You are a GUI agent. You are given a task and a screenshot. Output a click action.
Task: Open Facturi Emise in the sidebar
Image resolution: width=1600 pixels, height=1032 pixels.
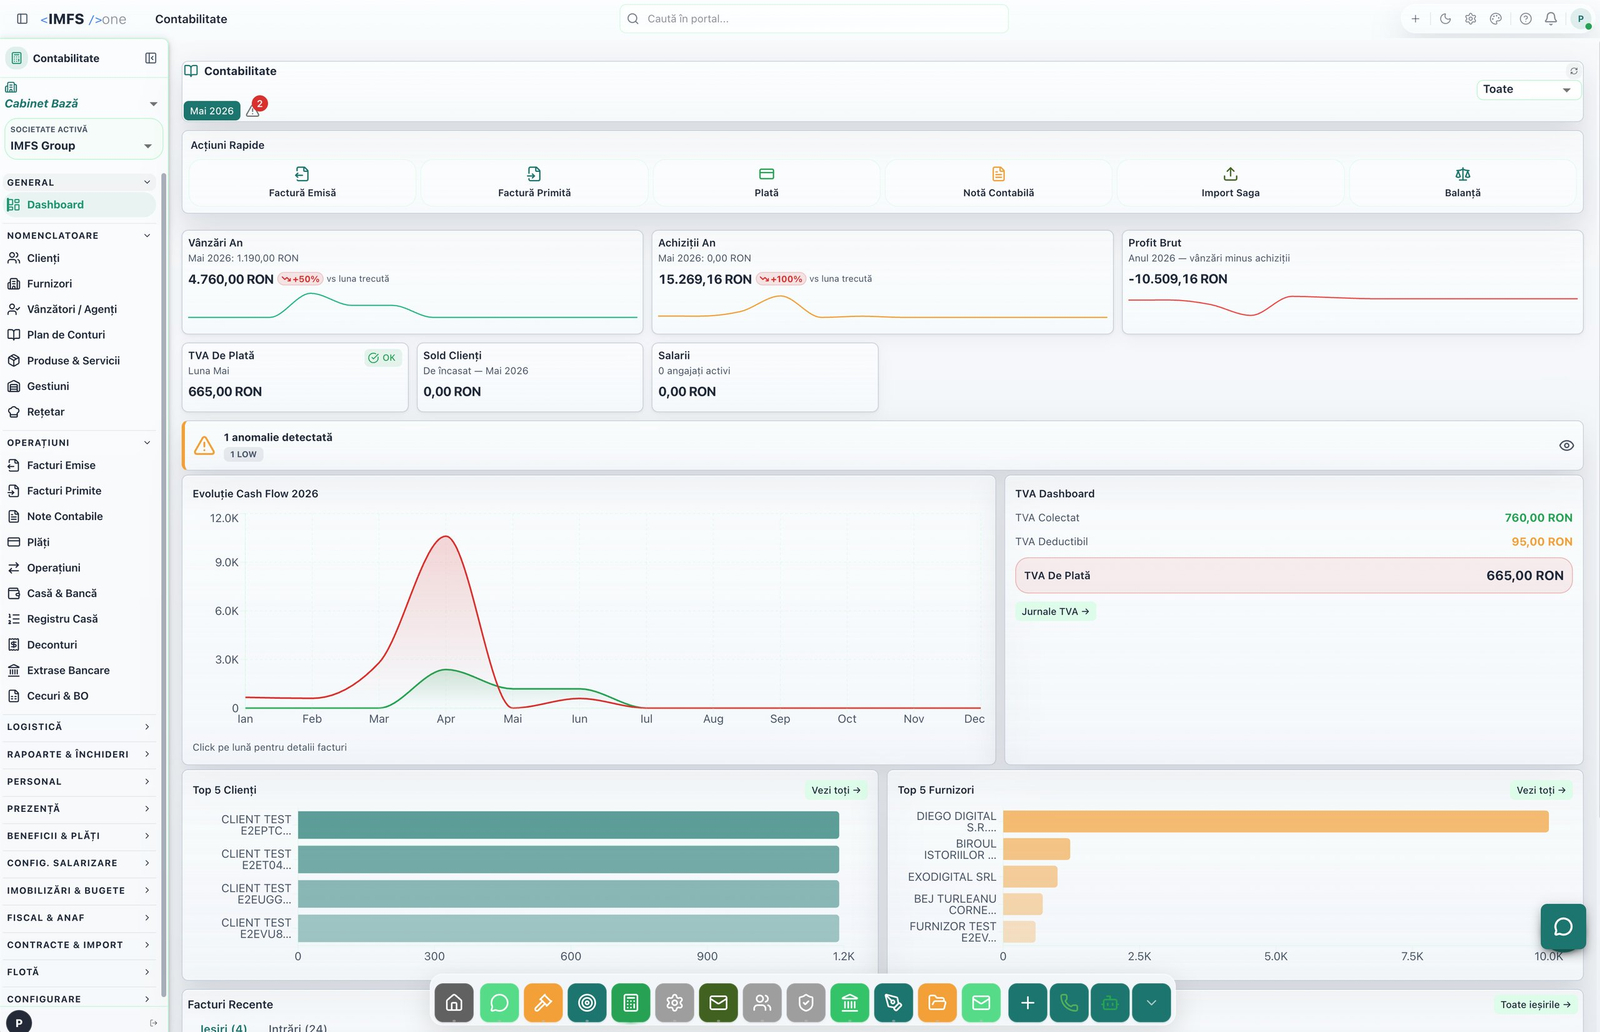[80, 465]
